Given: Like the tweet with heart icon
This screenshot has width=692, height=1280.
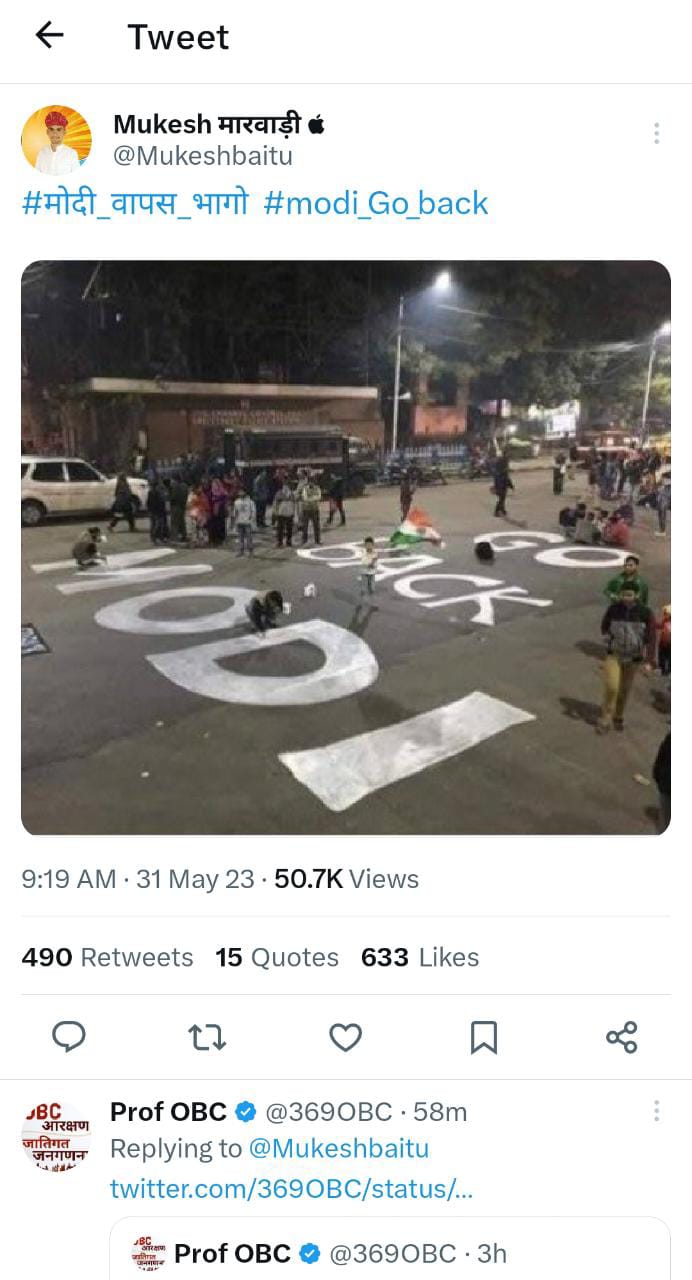Looking at the screenshot, I should click(345, 1037).
